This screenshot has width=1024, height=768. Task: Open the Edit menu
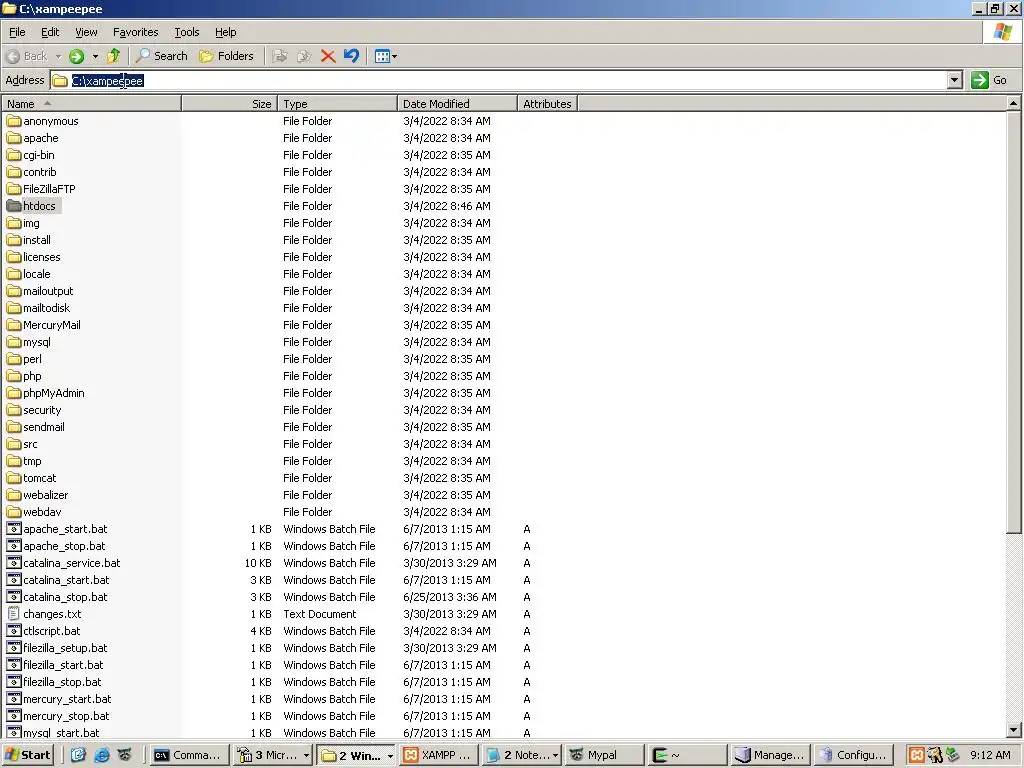tap(50, 32)
